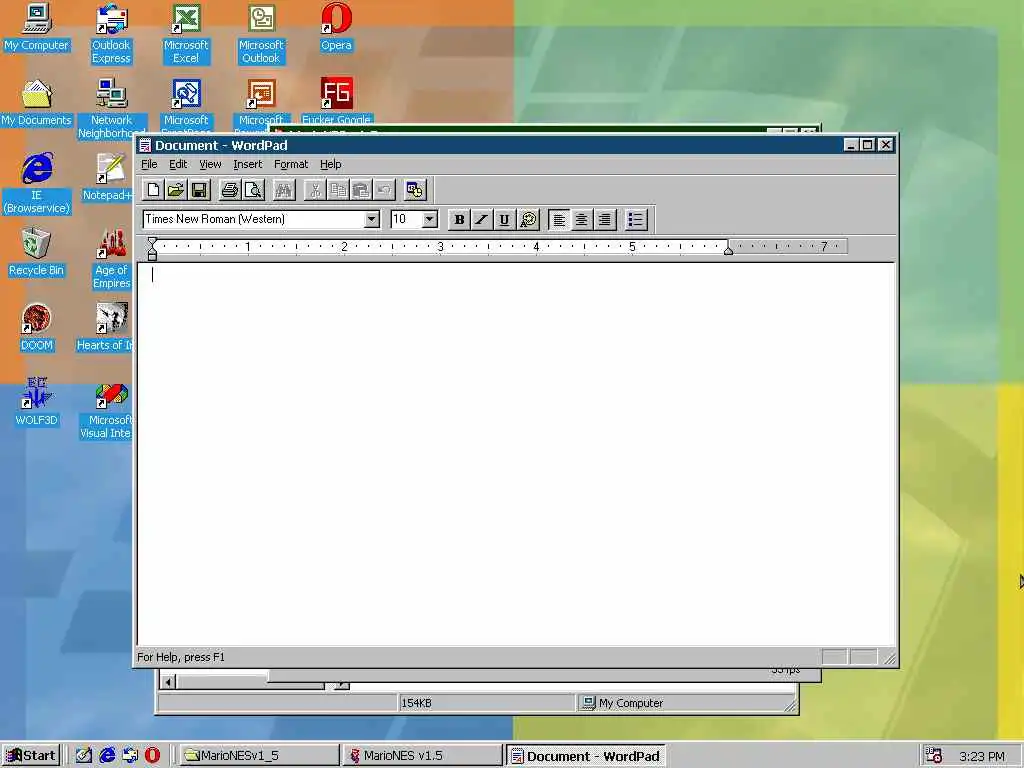Screen dimensions: 1024x768
Task: Click the 154KB status text in background window
Action: pyautogui.click(x=416, y=703)
